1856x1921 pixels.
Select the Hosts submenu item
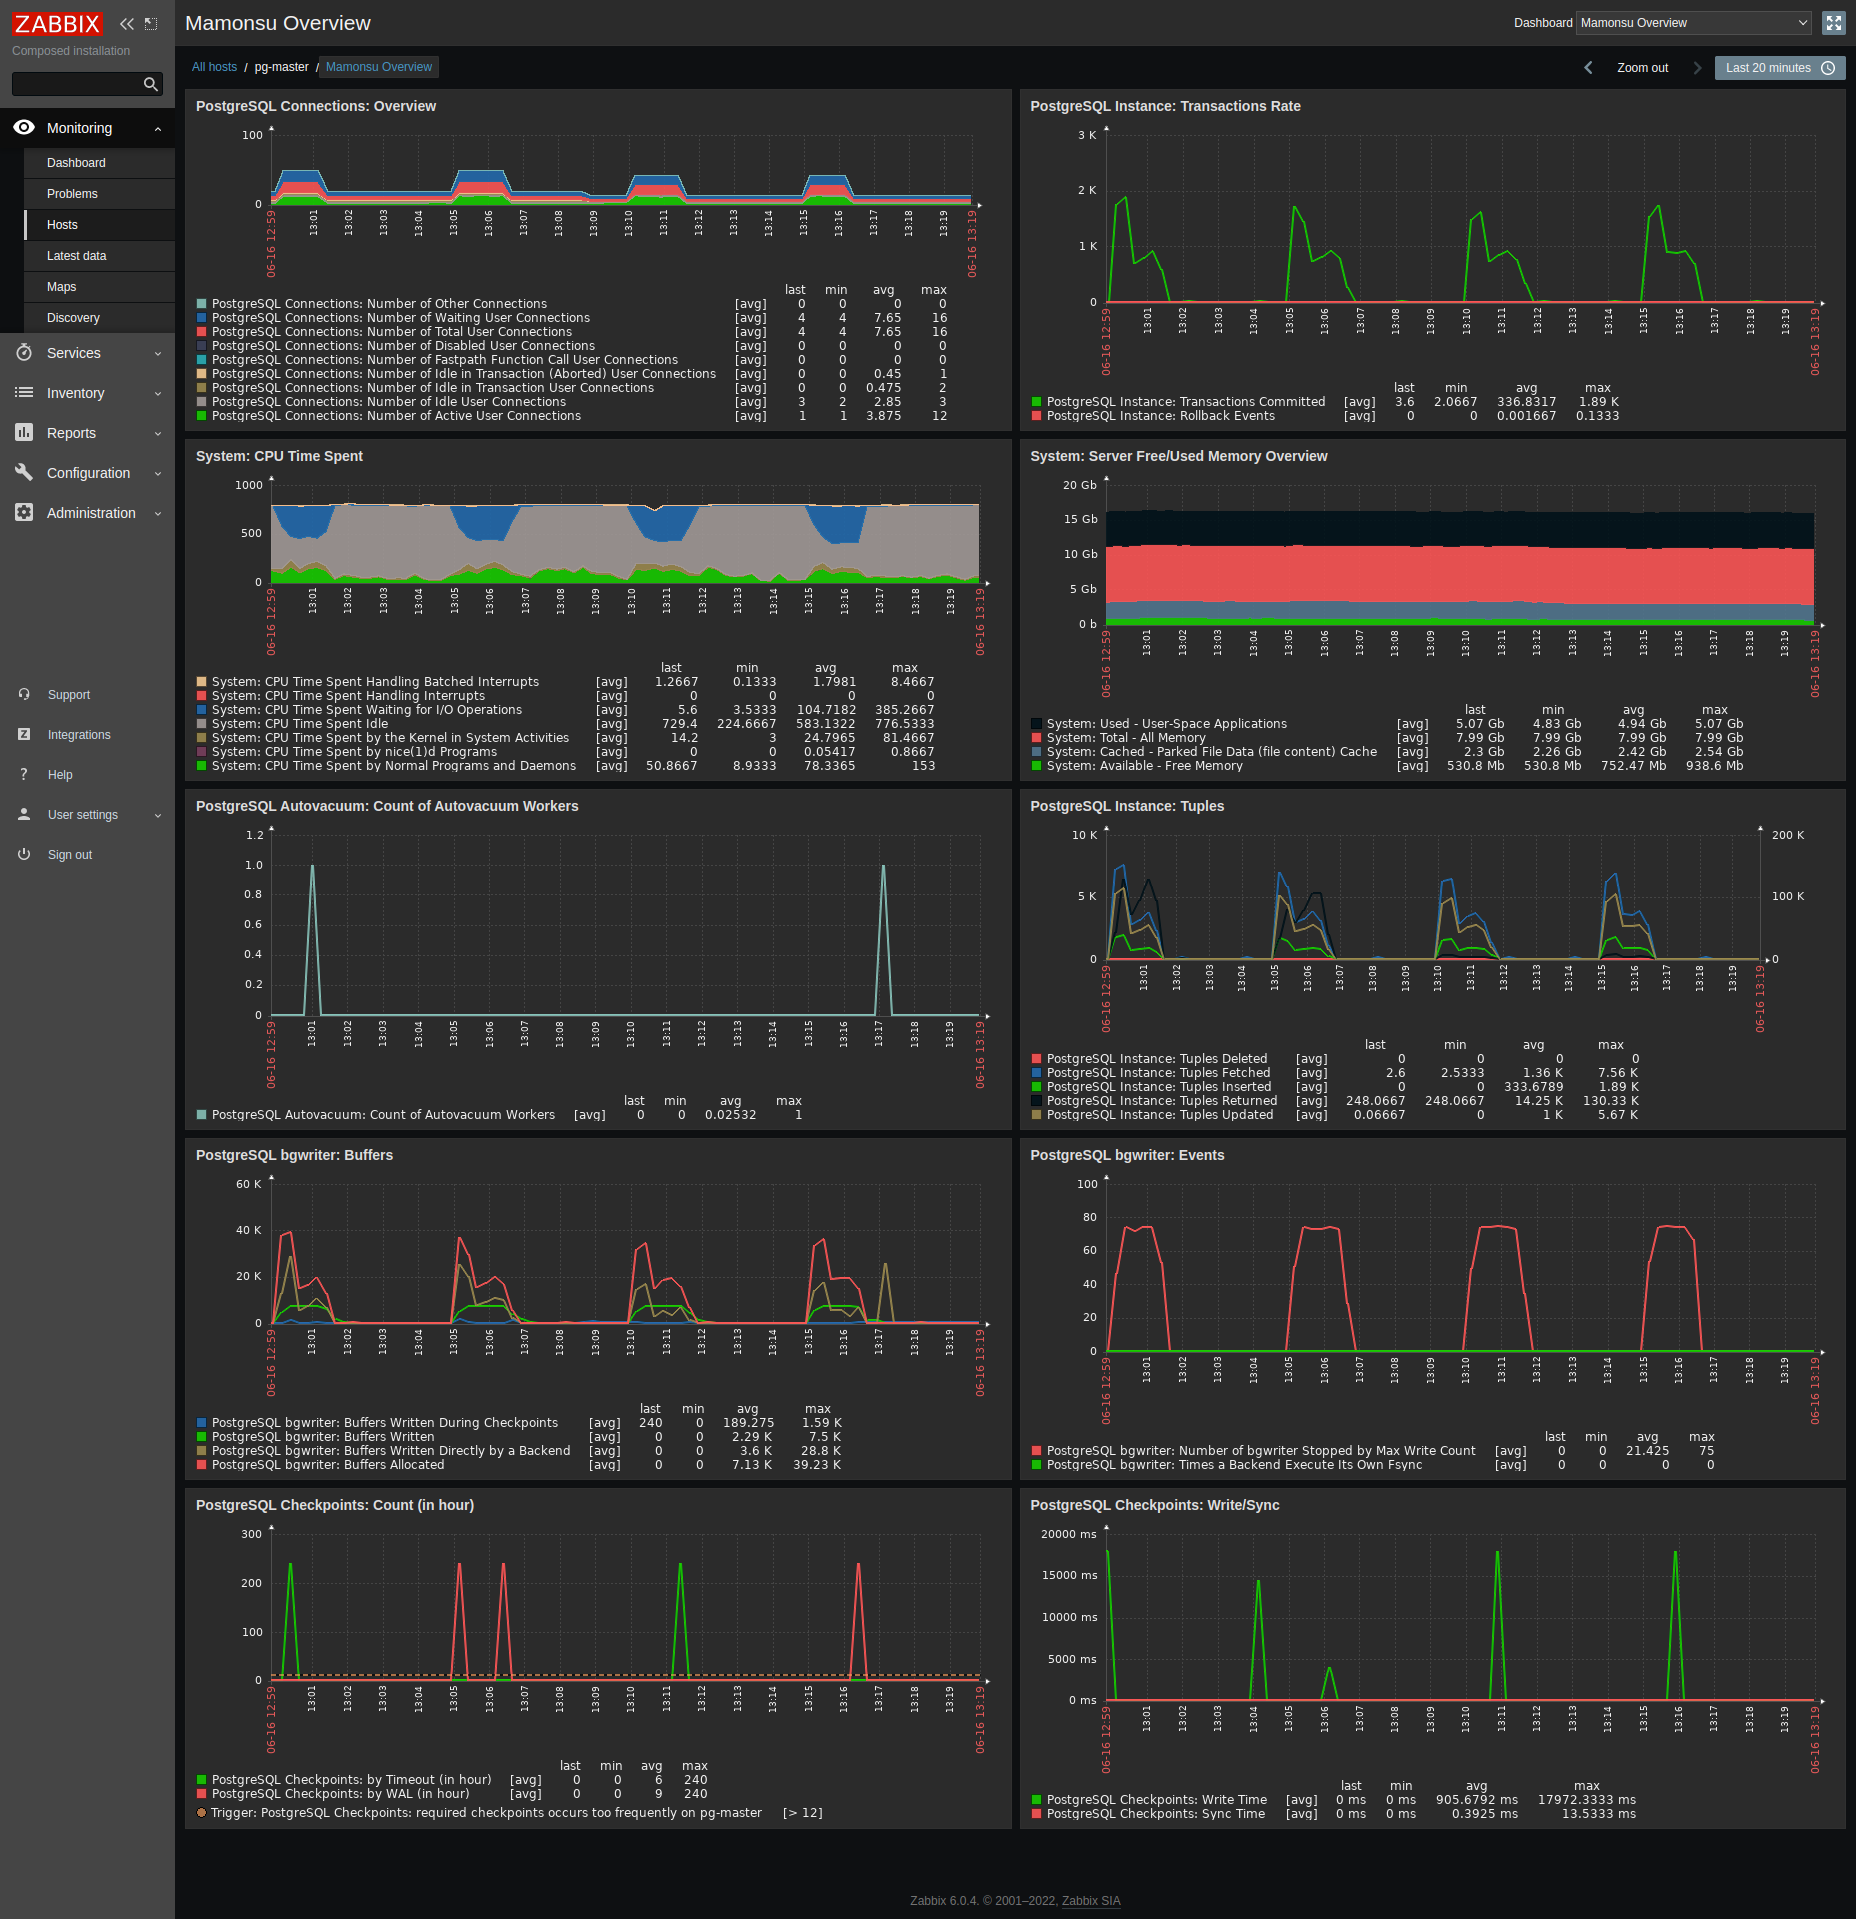click(99, 225)
